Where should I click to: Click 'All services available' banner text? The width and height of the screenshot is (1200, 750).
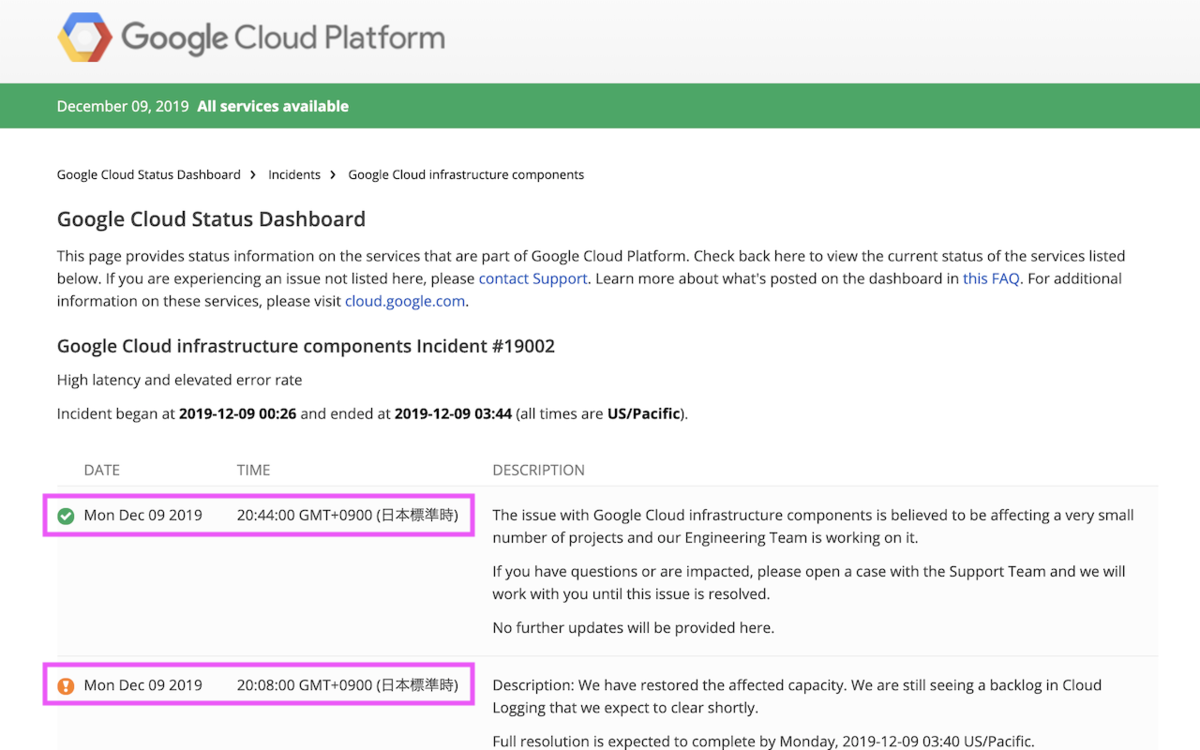(273, 106)
